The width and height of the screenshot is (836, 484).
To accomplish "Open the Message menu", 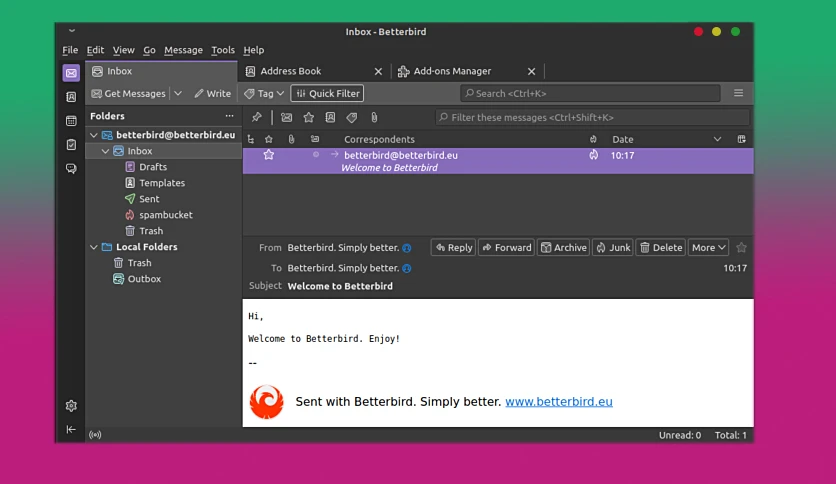I will click(183, 50).
